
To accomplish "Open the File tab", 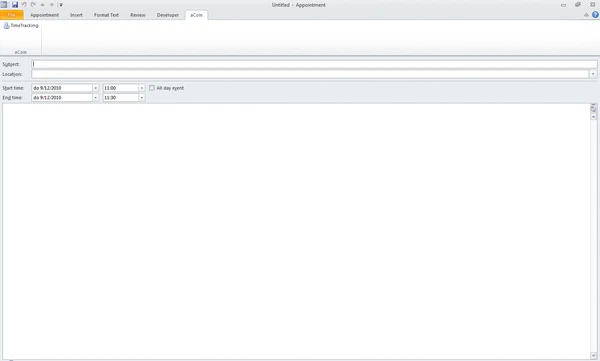I will (12, 15).
